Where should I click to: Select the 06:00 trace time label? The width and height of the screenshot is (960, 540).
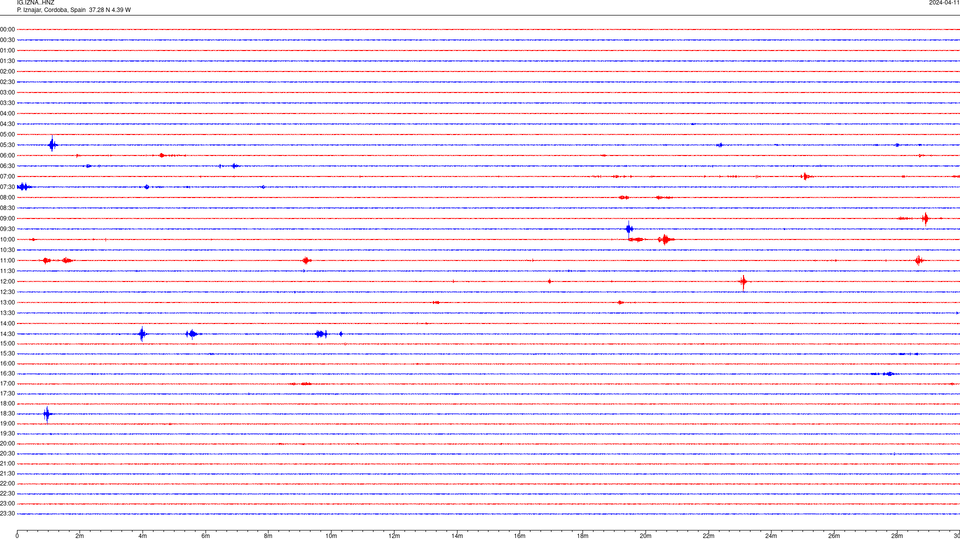pos(7,156)
